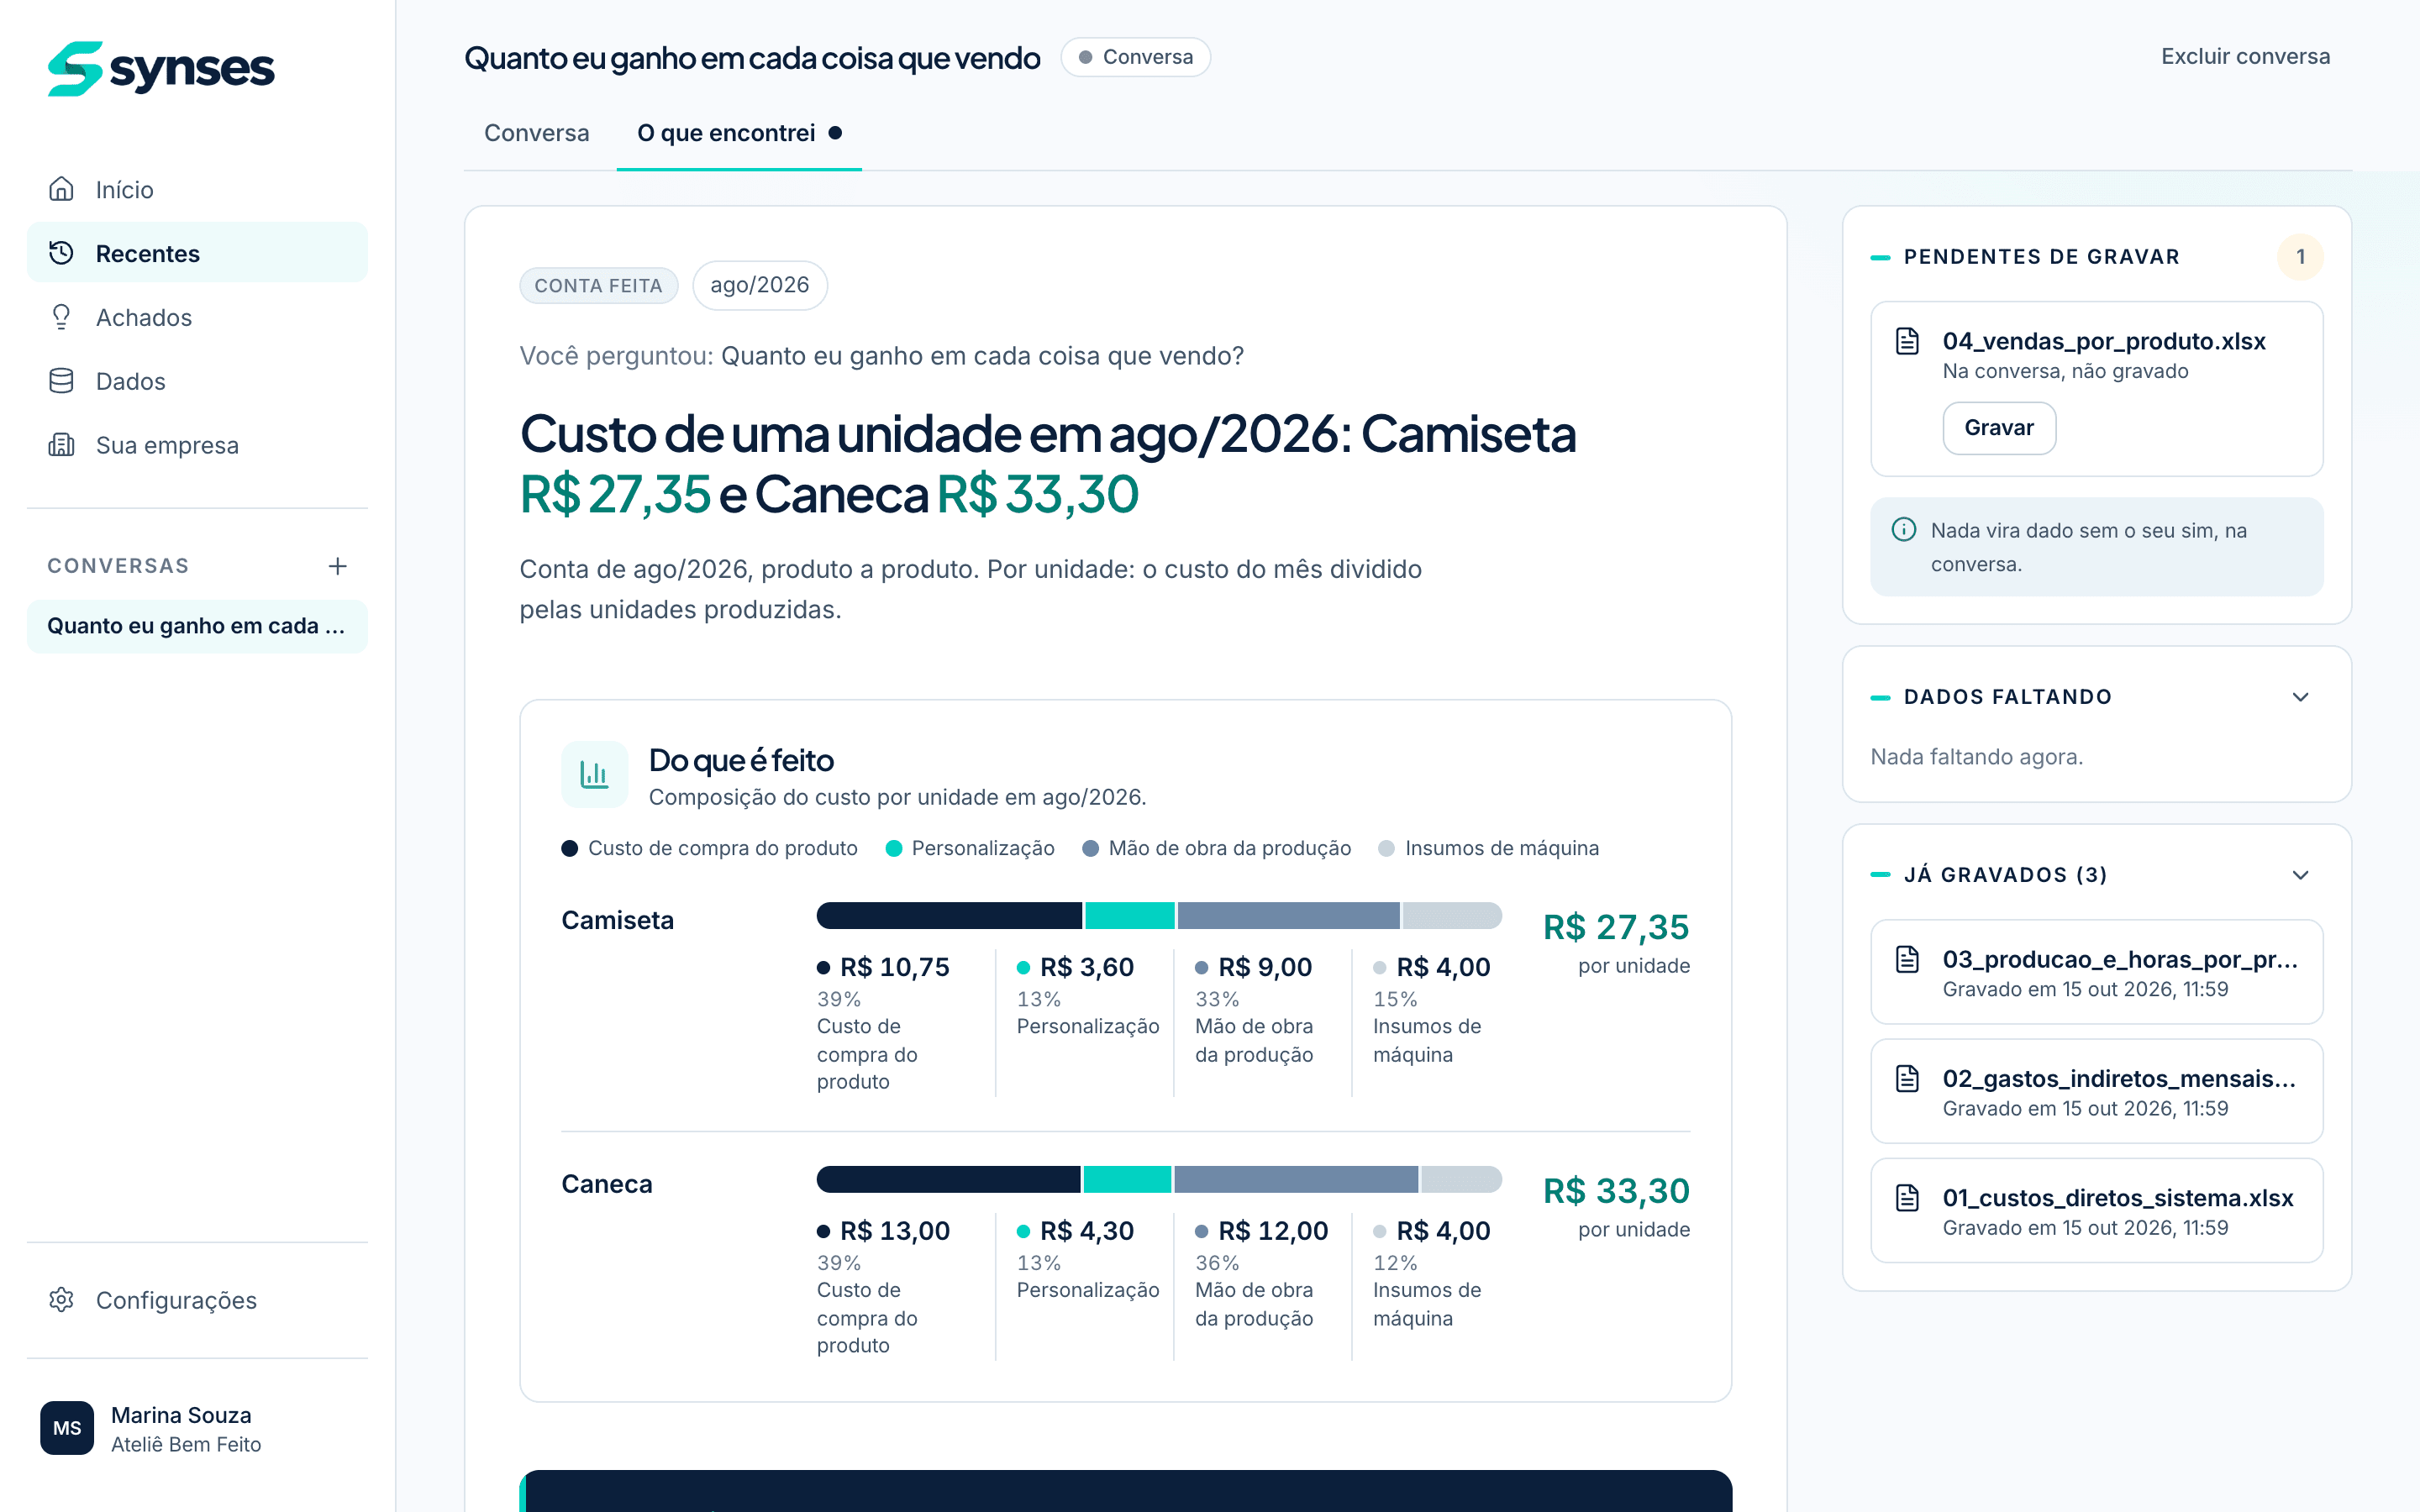Open Configurações in the sidebar
This screenshot has width=2420, height=1512.
197,1300
